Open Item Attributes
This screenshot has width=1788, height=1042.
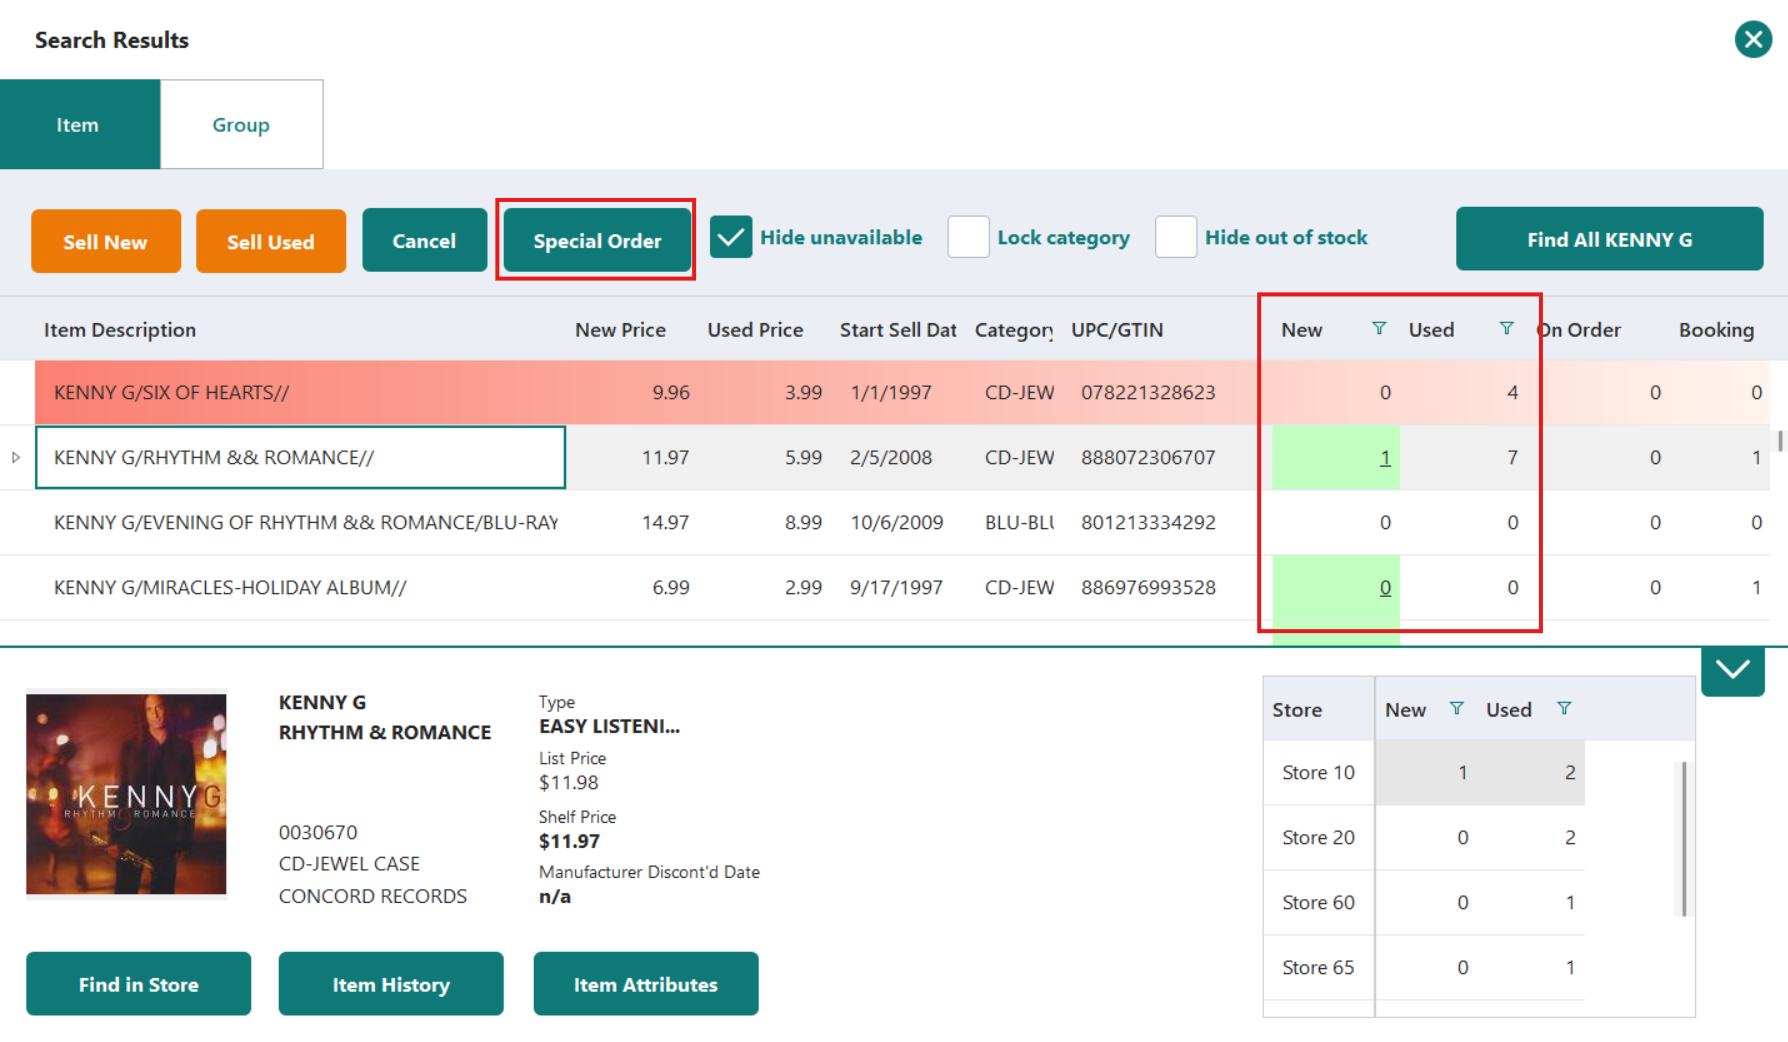645,984
